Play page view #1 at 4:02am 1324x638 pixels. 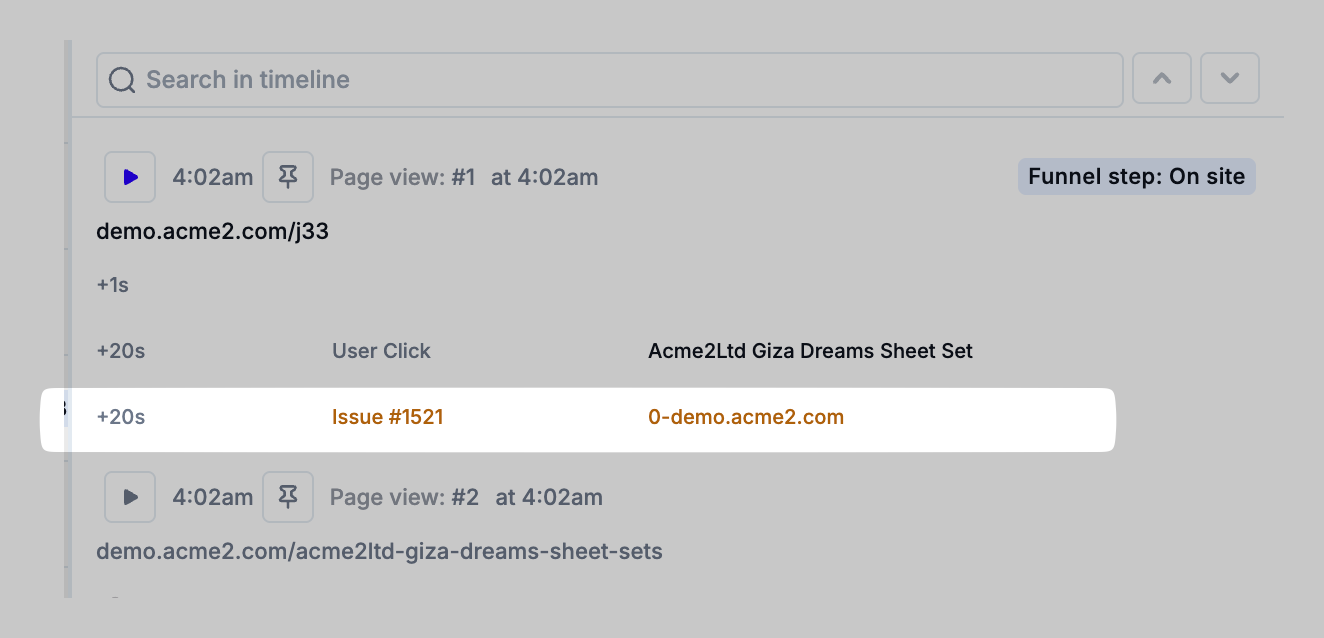click(130, 177)
